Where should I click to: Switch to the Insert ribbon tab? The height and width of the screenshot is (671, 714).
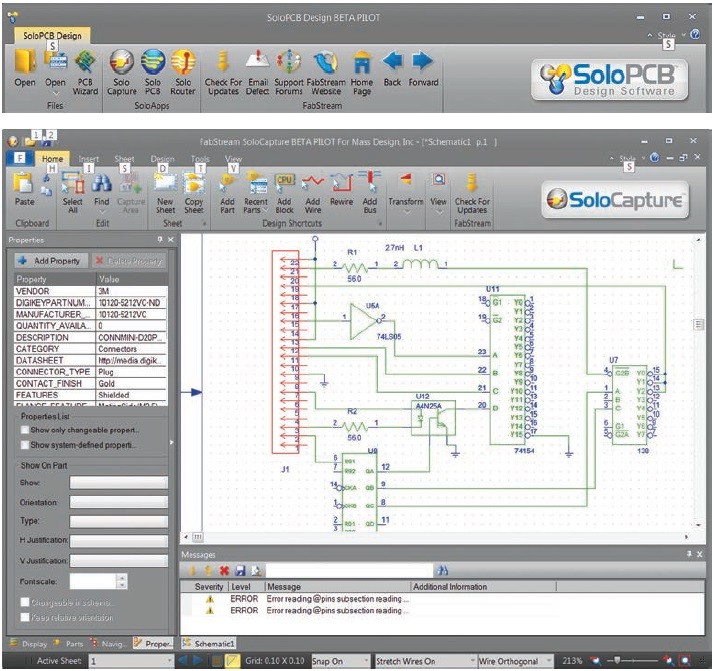[x=89, y=159]
